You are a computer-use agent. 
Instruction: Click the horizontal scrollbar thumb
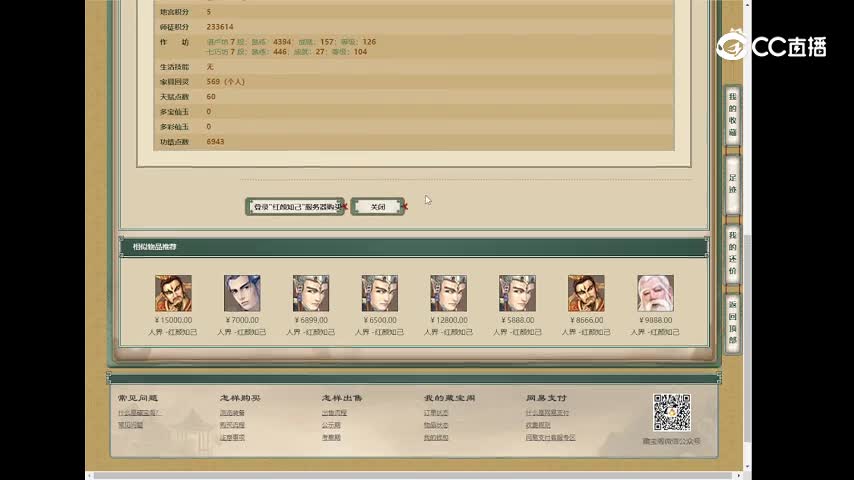pos(414,476)
